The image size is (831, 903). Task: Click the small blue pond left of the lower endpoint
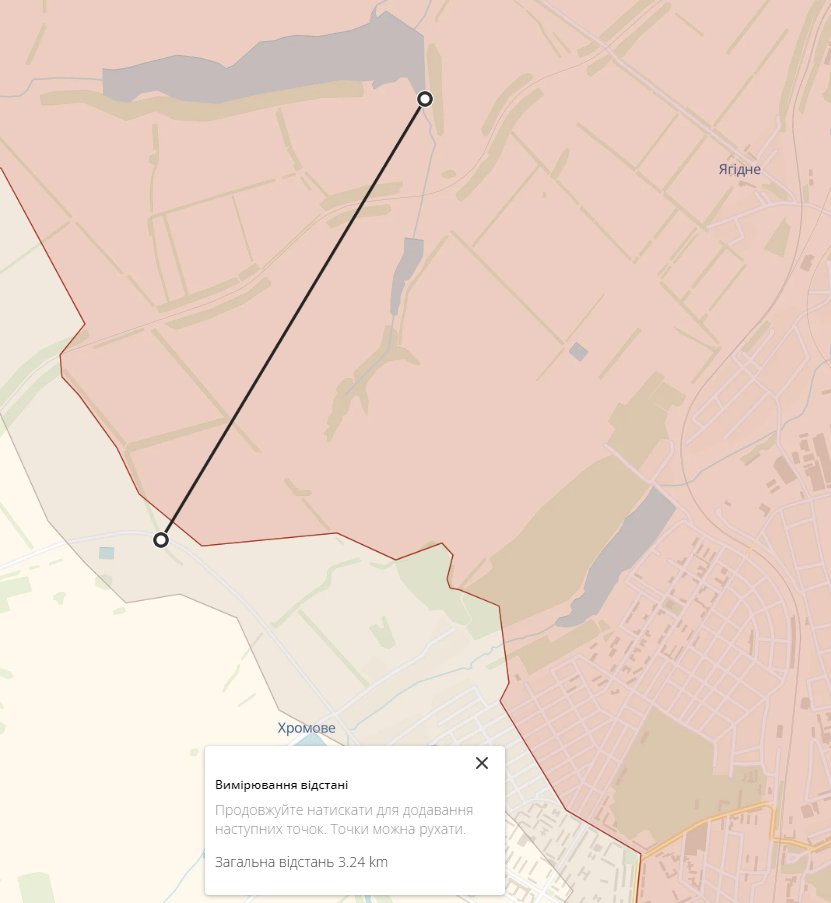click(x=107, y=553)
